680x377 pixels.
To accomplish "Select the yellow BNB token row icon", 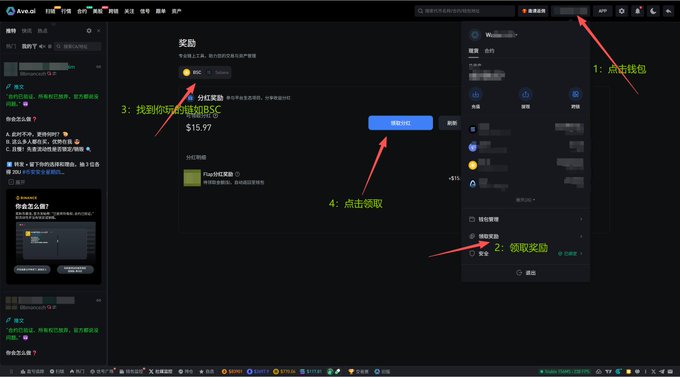I will (x=473, y=165).
